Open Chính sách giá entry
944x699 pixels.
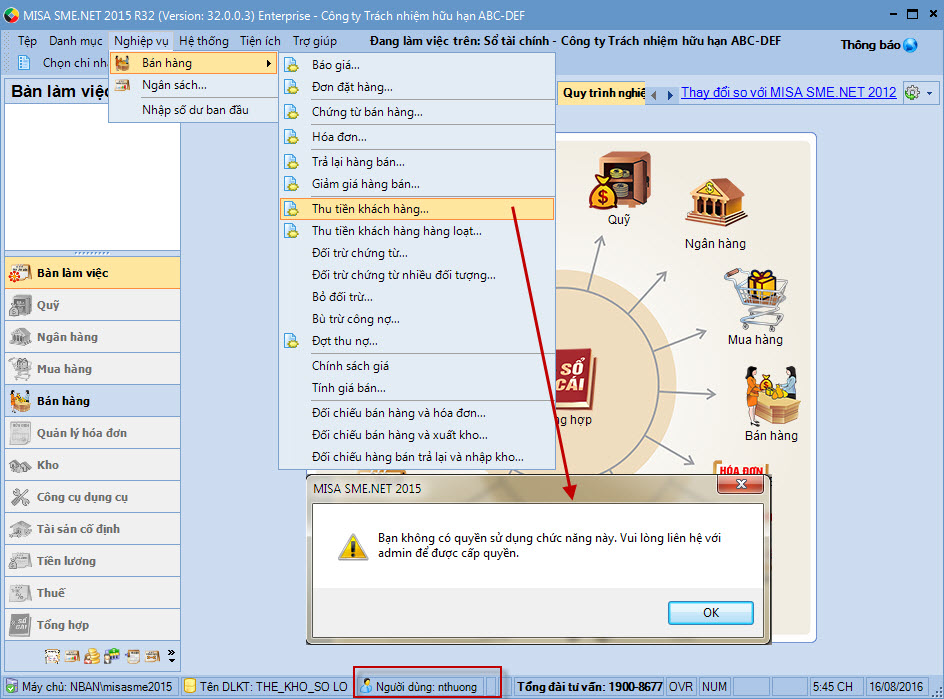pos(417,366)
